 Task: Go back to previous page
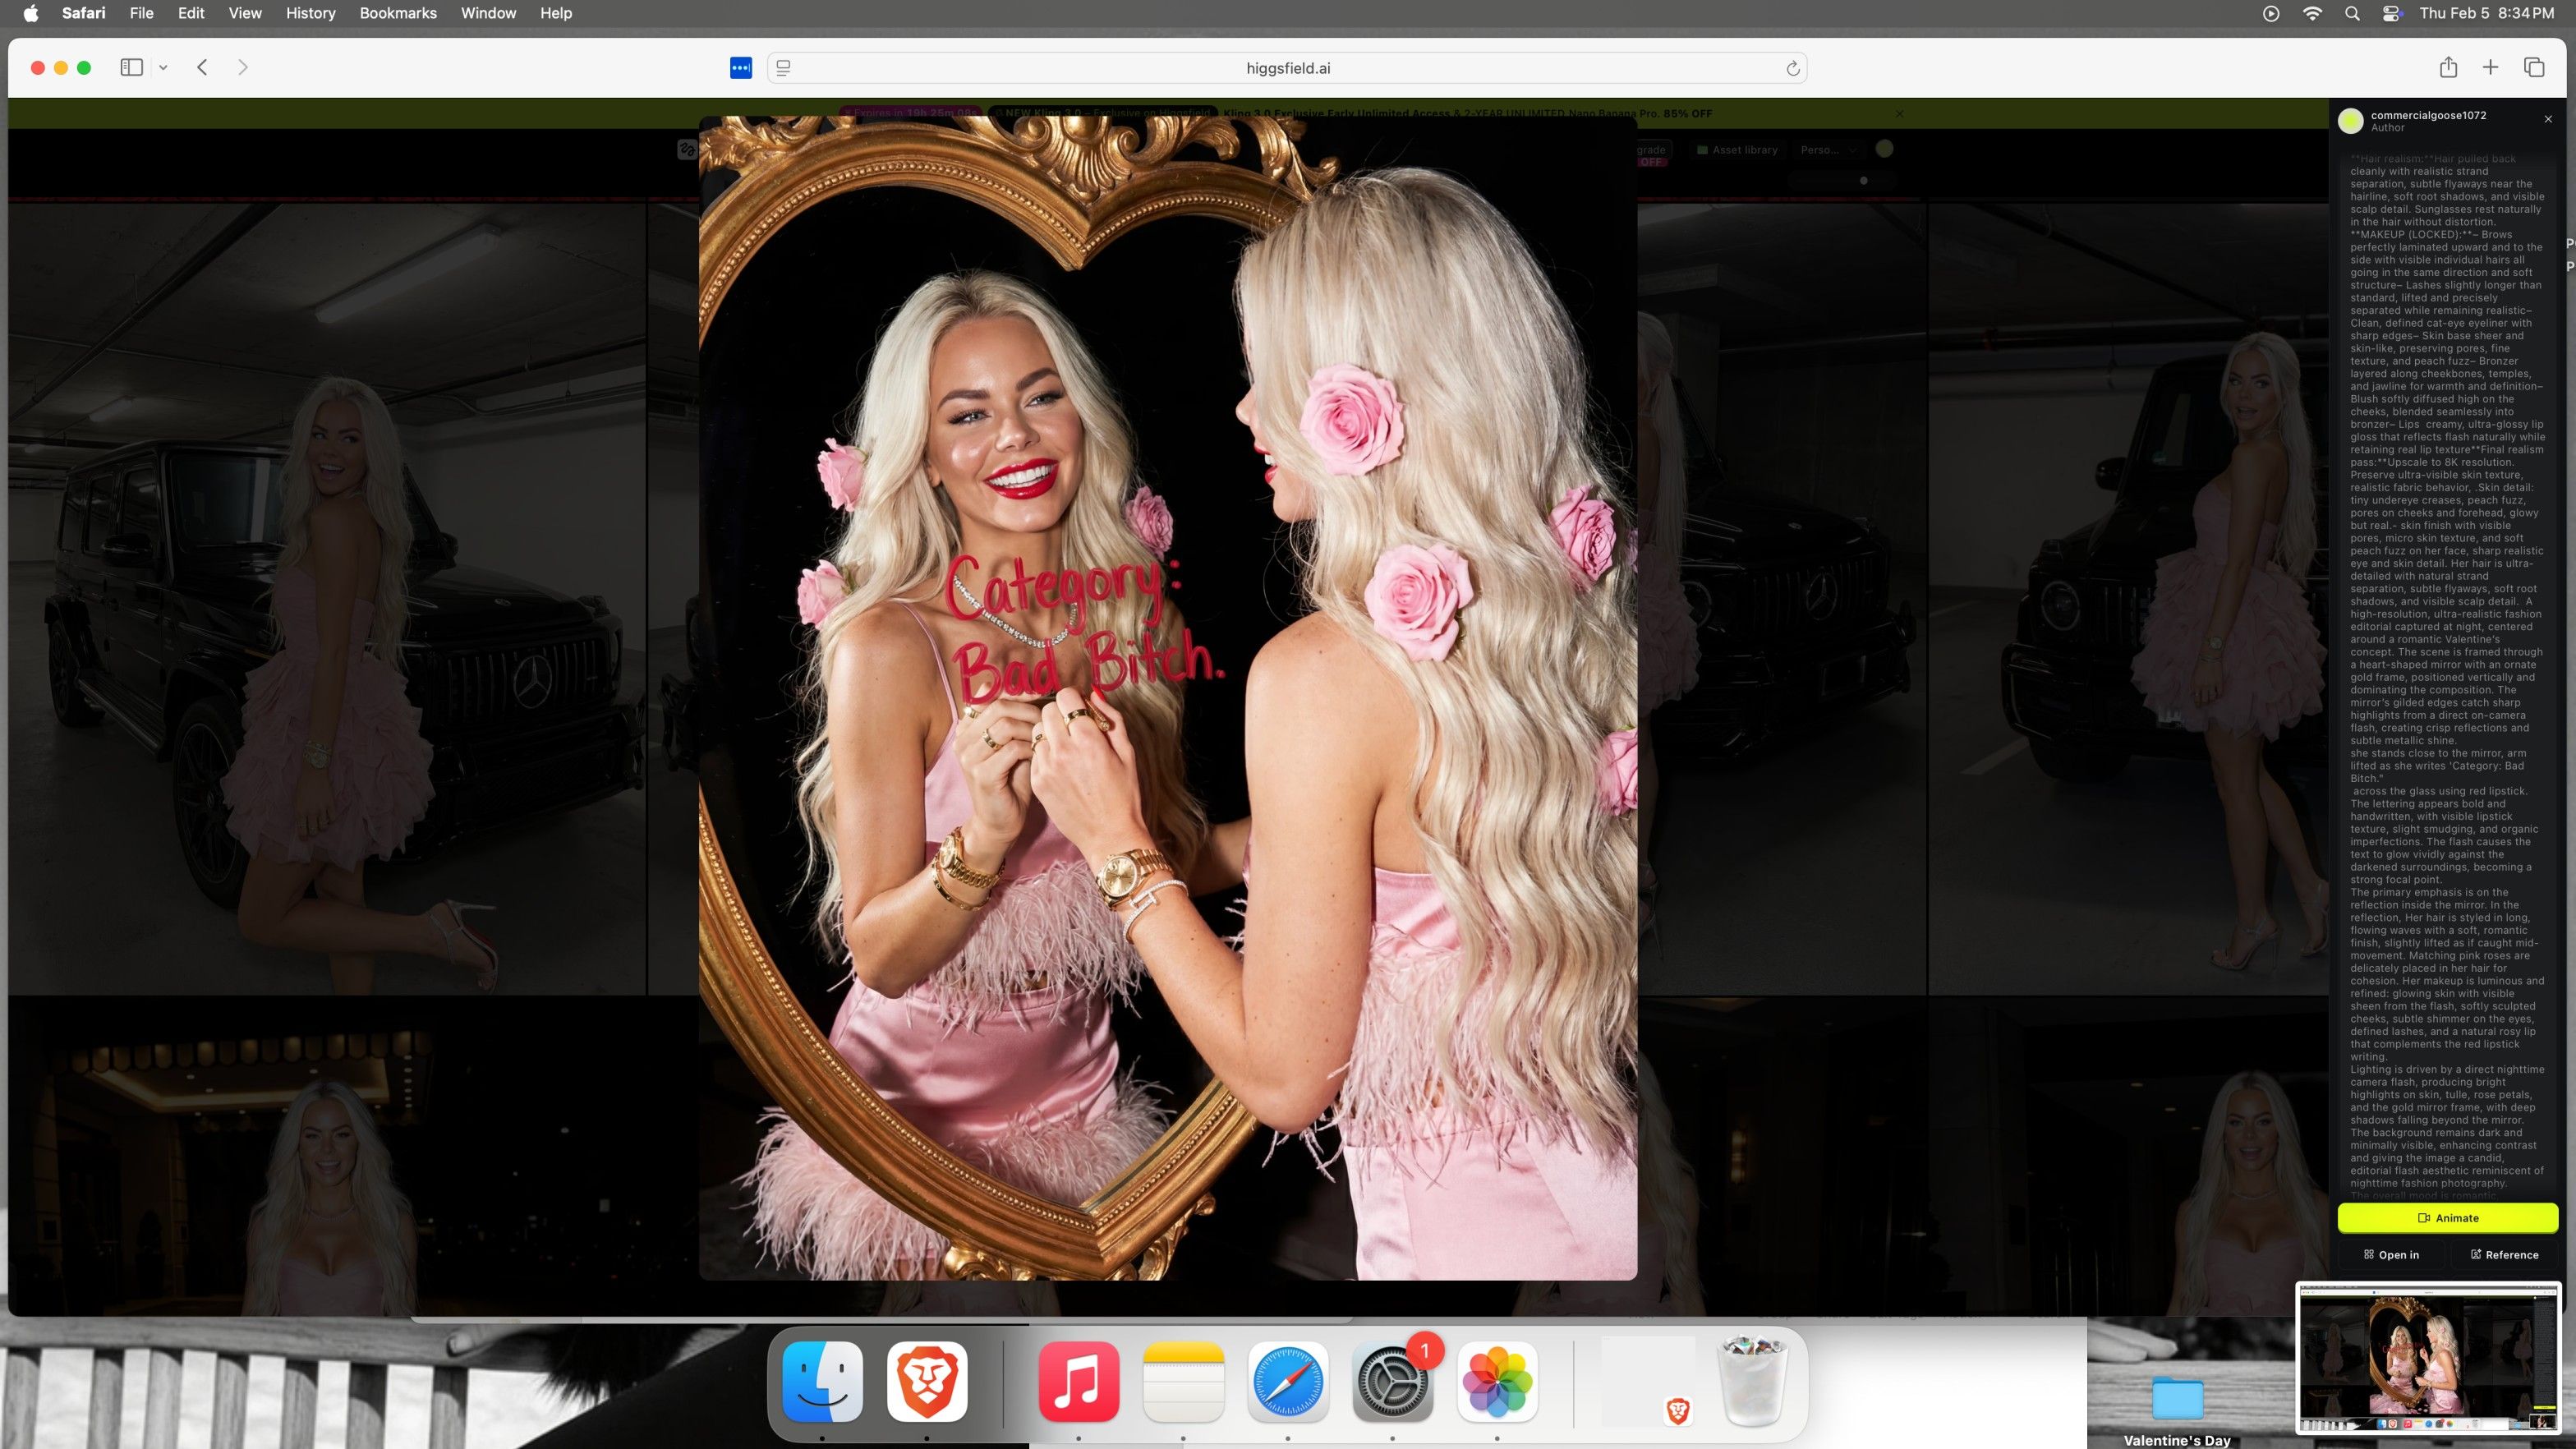click(202, 67)
